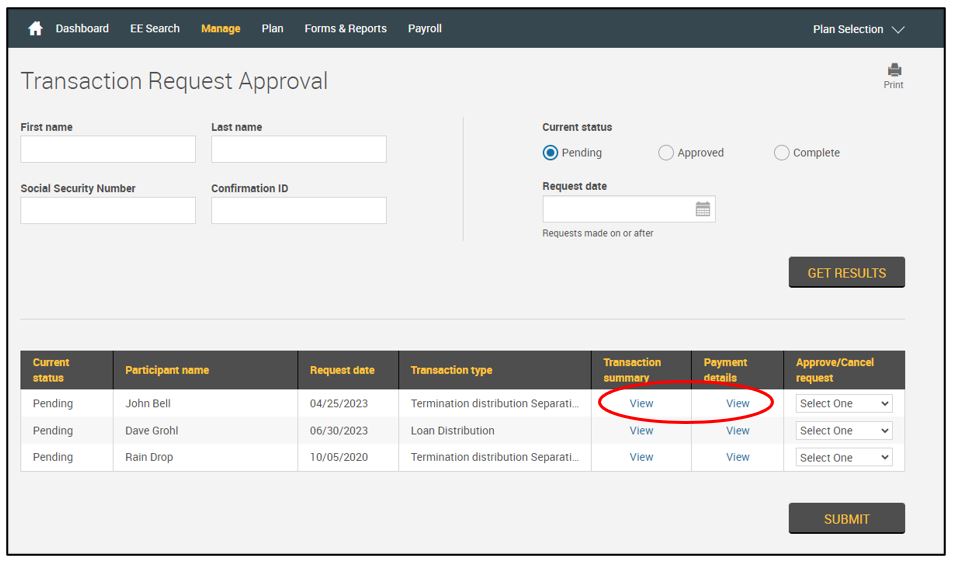Viewport: 956px width, 563px height.
Task: Open the Request date calendar picker
Action: coord(703,209)
